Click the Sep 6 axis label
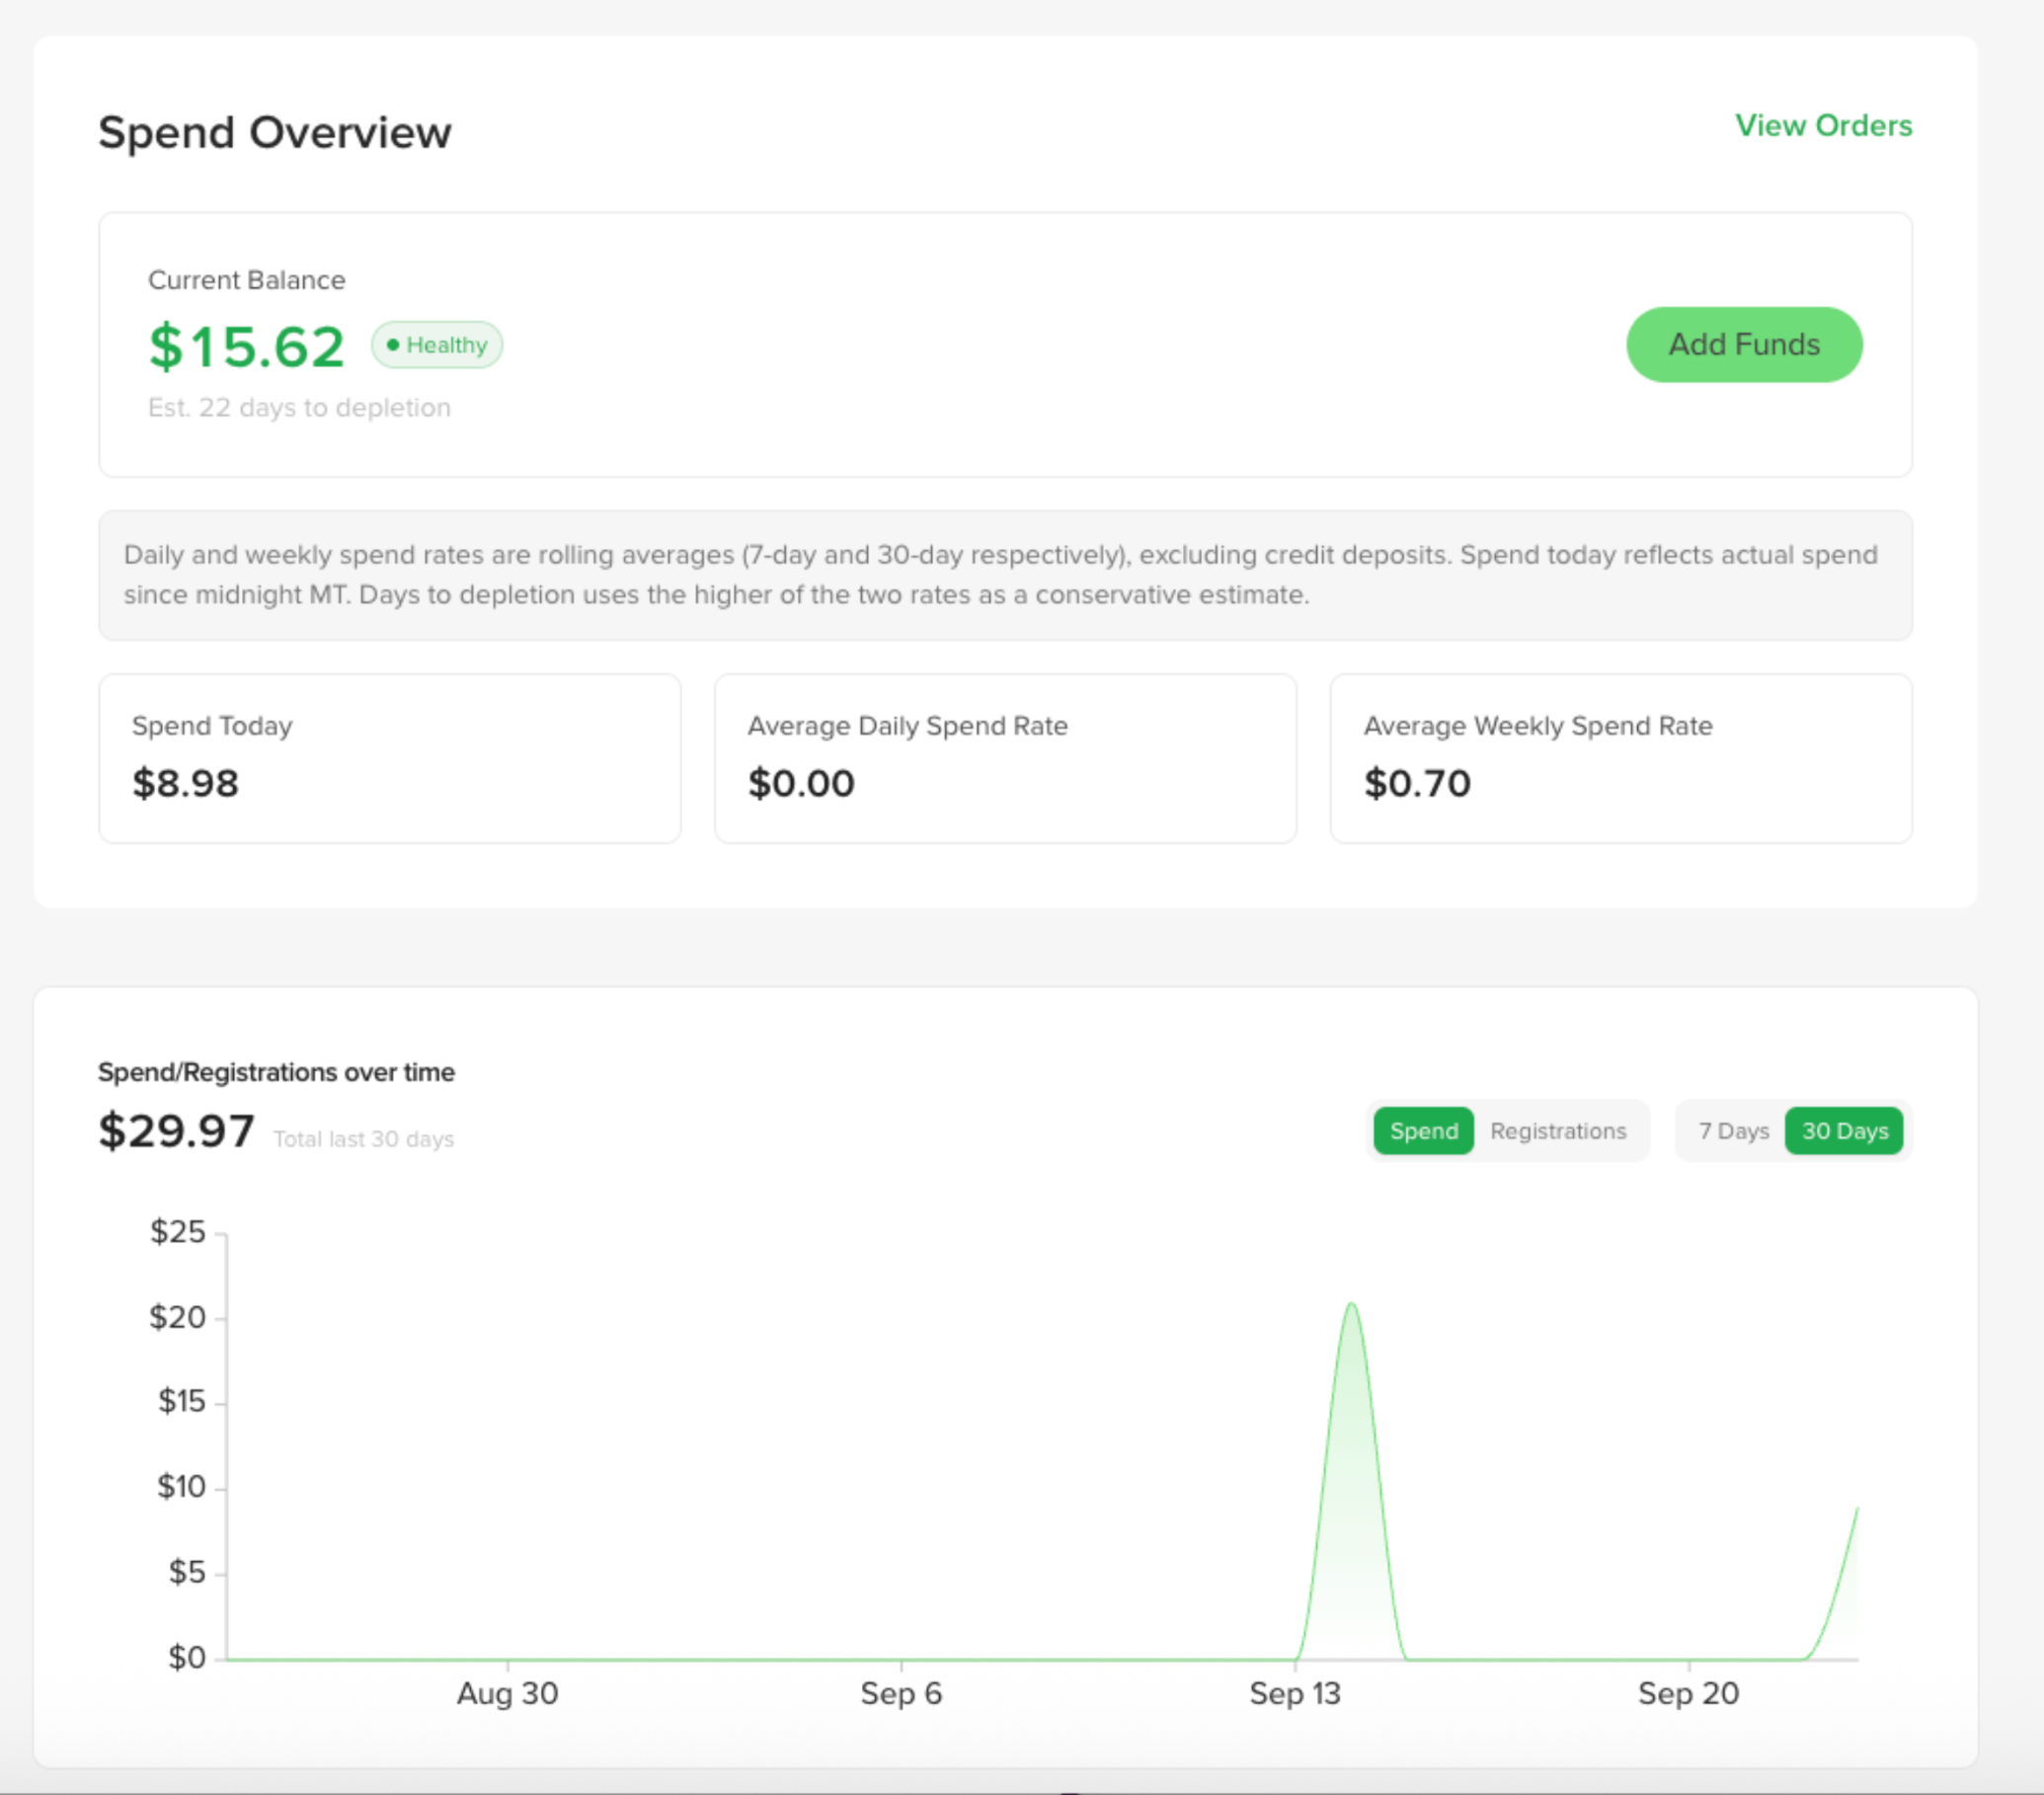The width and height of the screenshot is (2044, 1795). (x=901, y=1693)
